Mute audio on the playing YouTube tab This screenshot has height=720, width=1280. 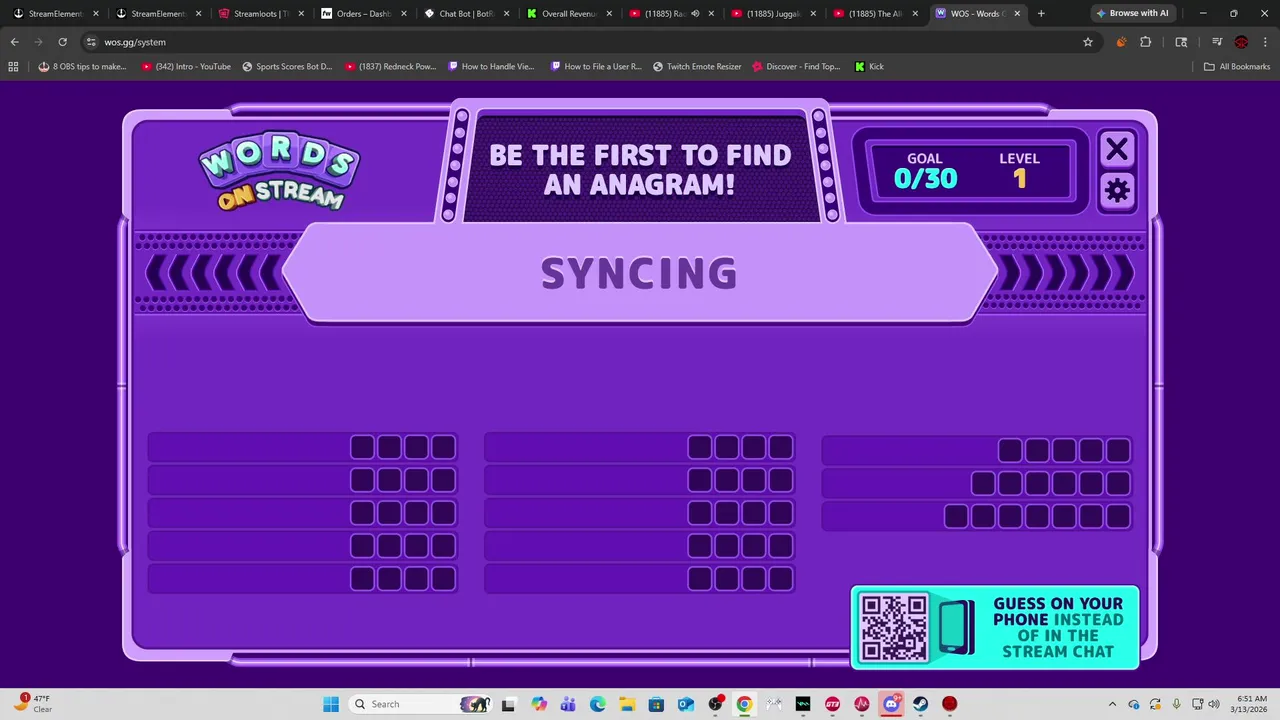pos(695,14)
